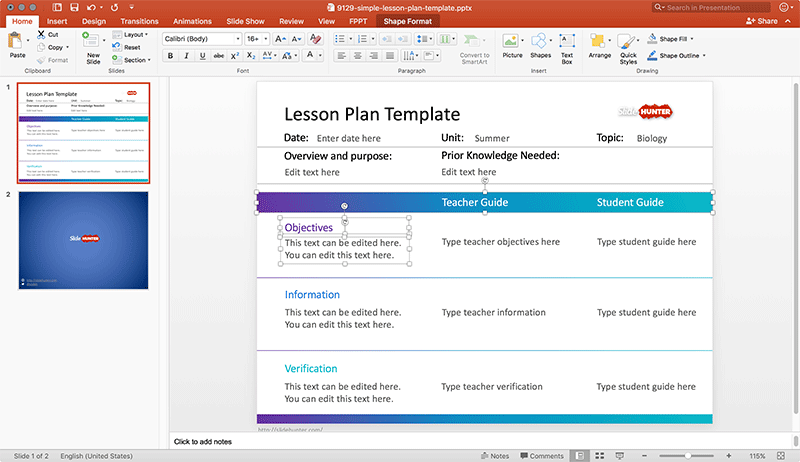
Task: Zoom out with the minus button
Action: coord(644,455)
